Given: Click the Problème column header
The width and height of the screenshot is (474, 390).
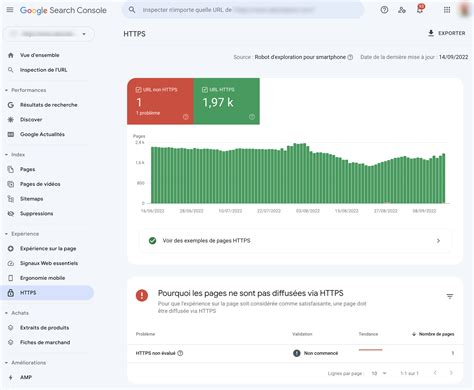Looking at the screenshot, I should pos(145,334).
